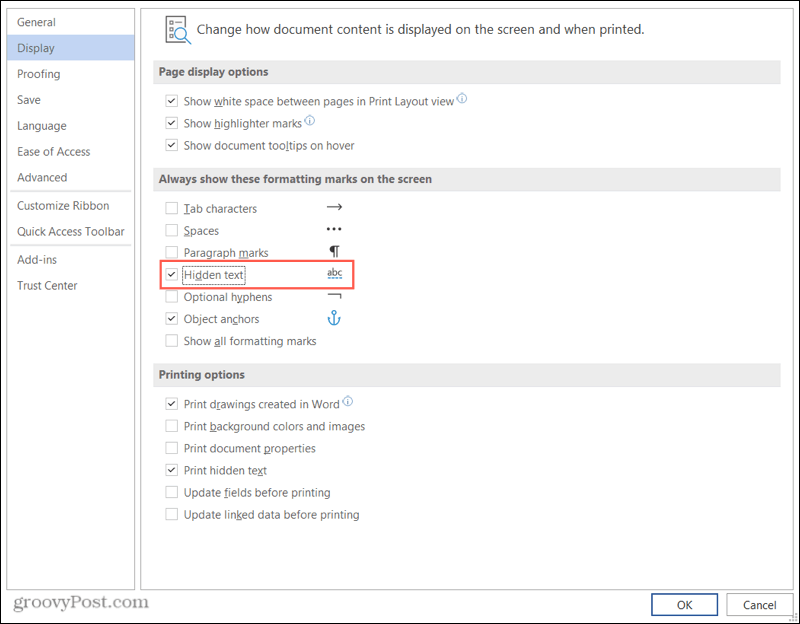Open Quick Access Toolbar settings
The width and height of the screenshot is (800, 624).
(x=71, y=232)
